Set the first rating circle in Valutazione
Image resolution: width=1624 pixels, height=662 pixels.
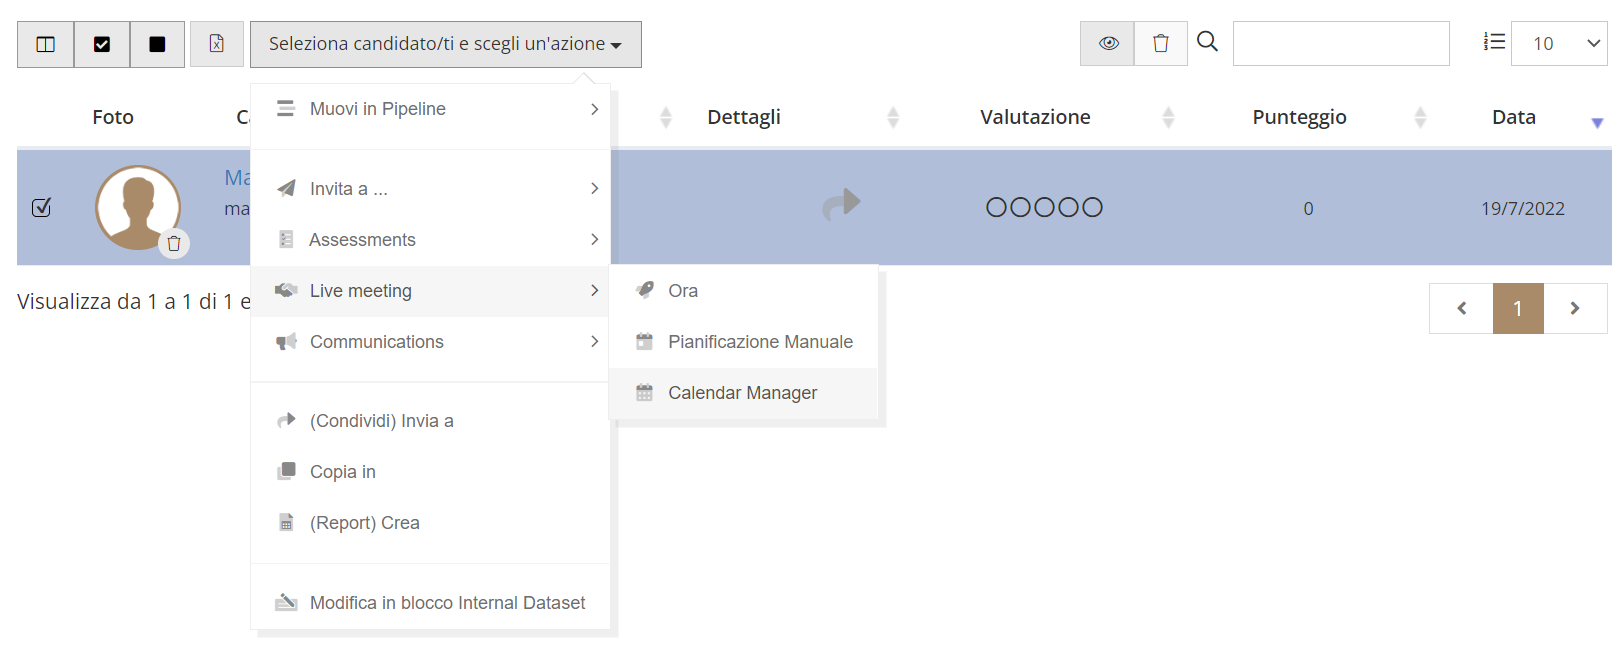[x=996, y=207]
